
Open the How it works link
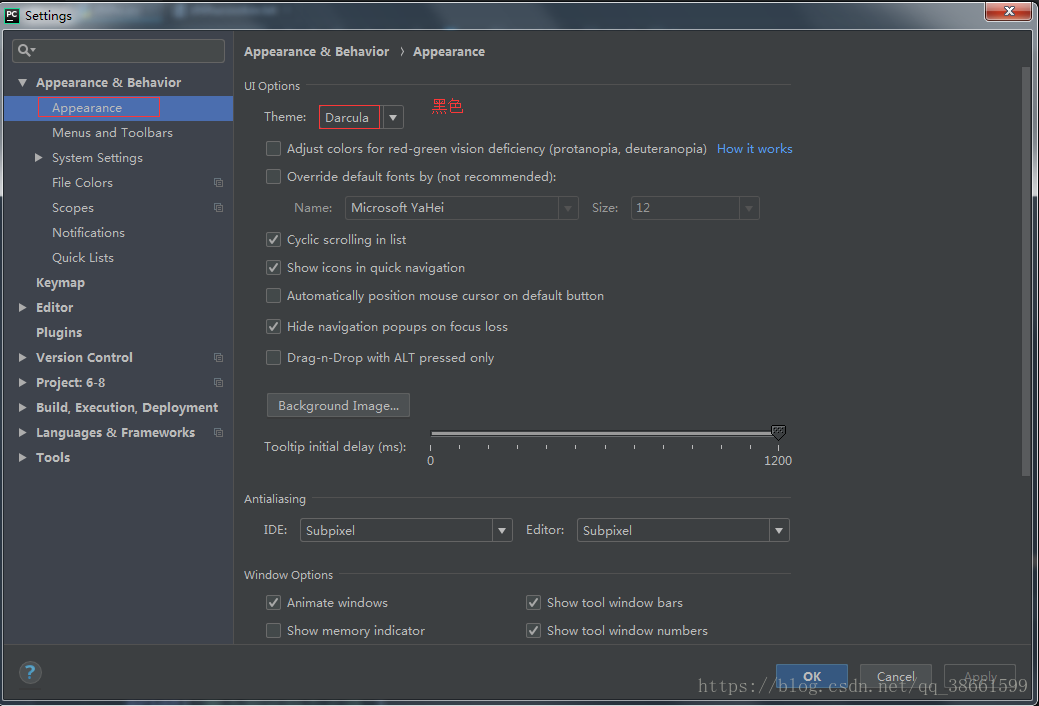point(754,149)
